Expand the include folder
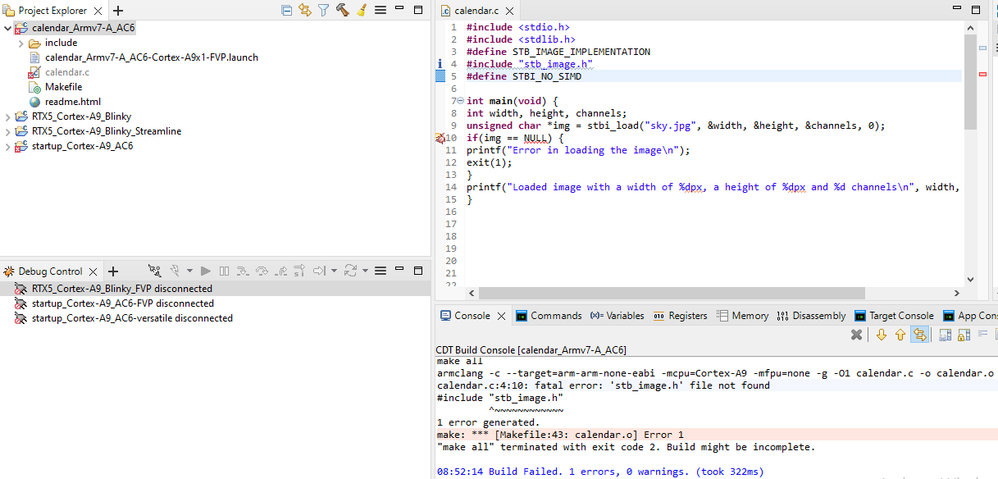The height and width of the screenshot is (479, 998). click(x=21, y=43)
